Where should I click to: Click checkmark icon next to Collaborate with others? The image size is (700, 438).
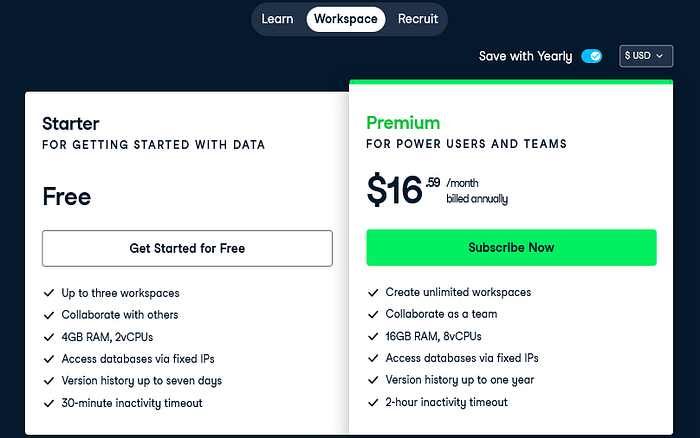(x=49, y=315)
